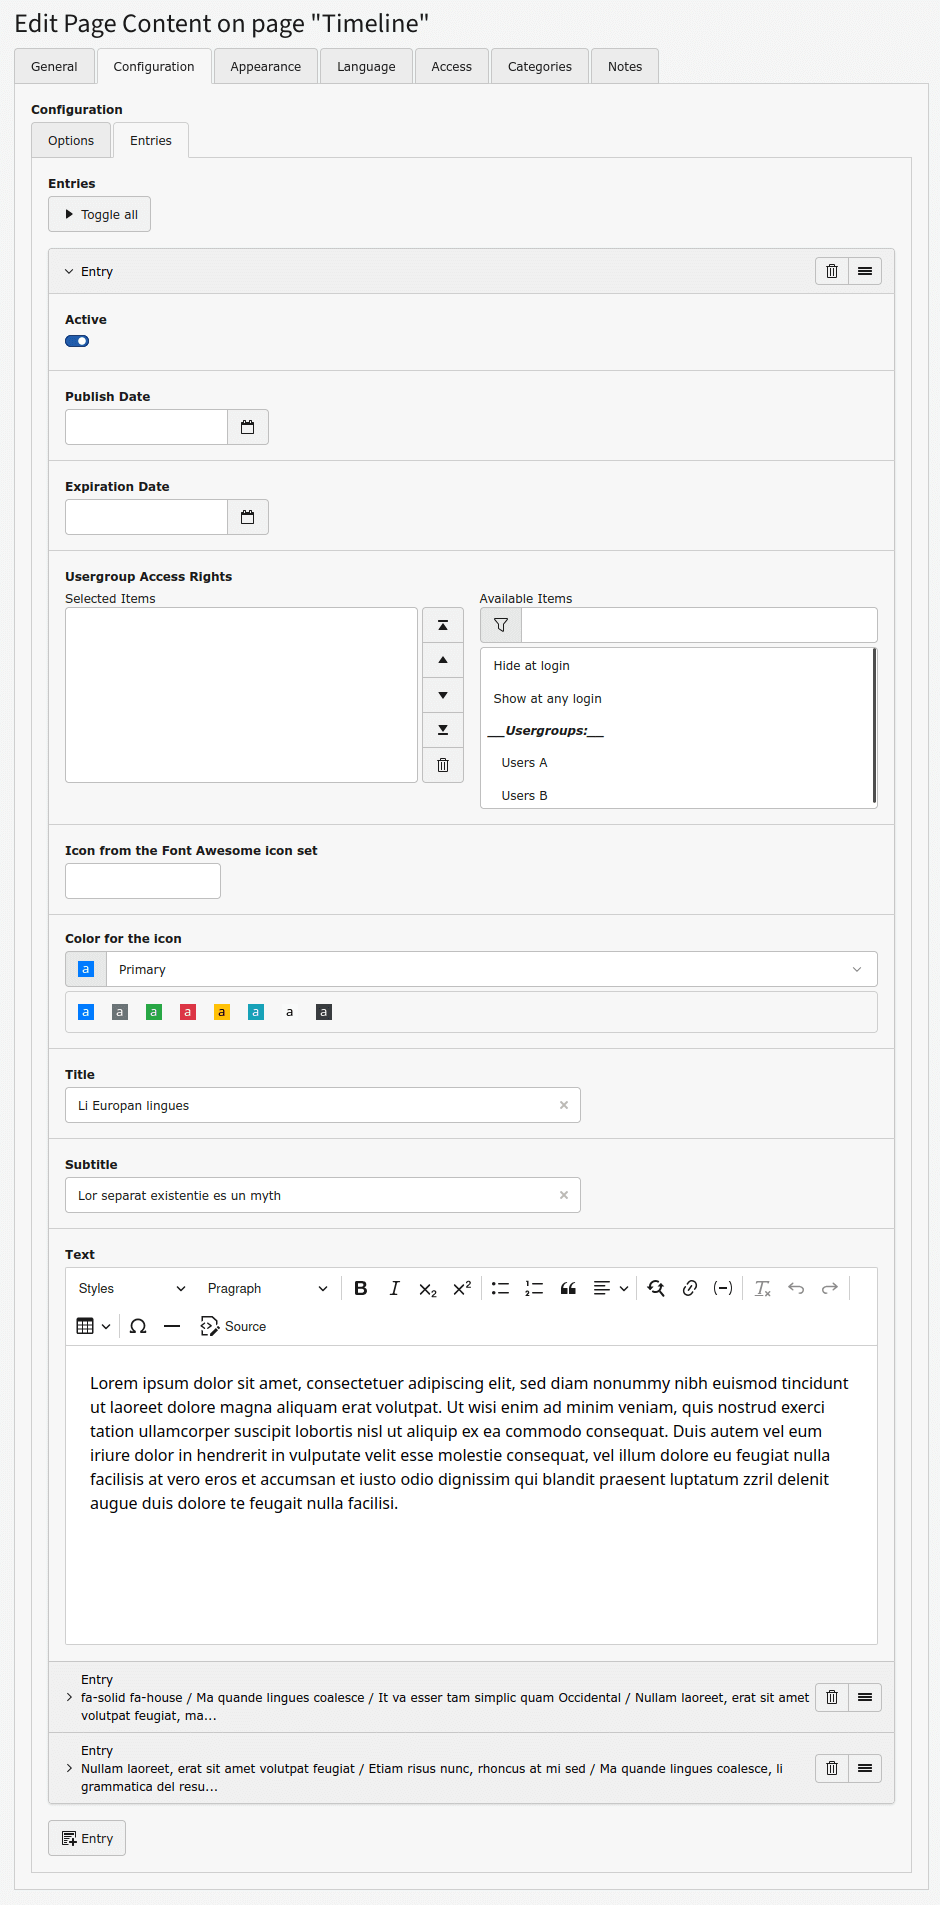940x1905 pixels.
Task: Click the insert link icon
Action: pyautogui.click(x=689, y=1288)
